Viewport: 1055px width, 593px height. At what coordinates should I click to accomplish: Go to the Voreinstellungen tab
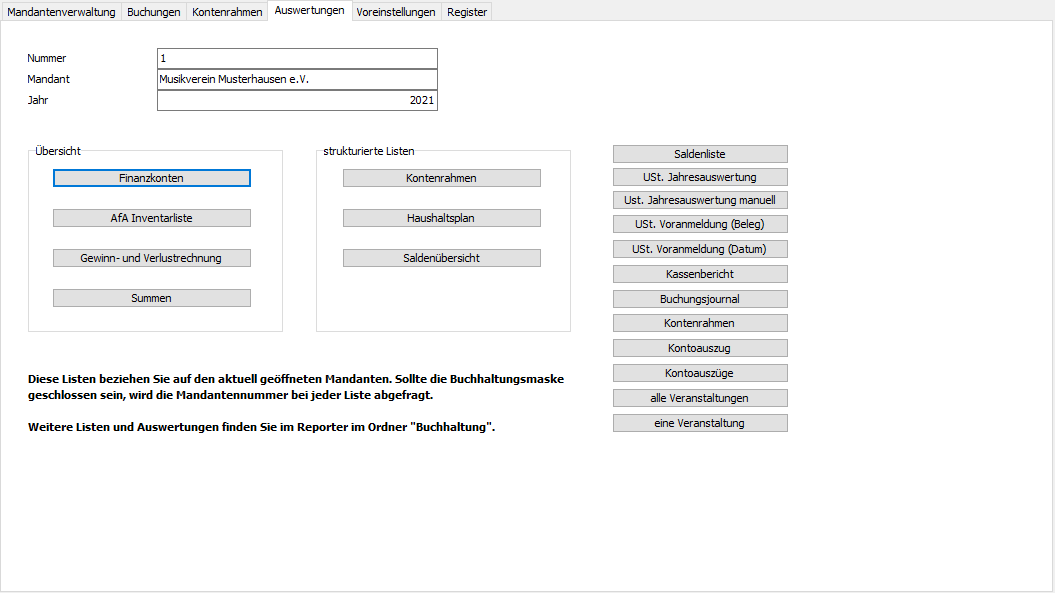point(396,12)
